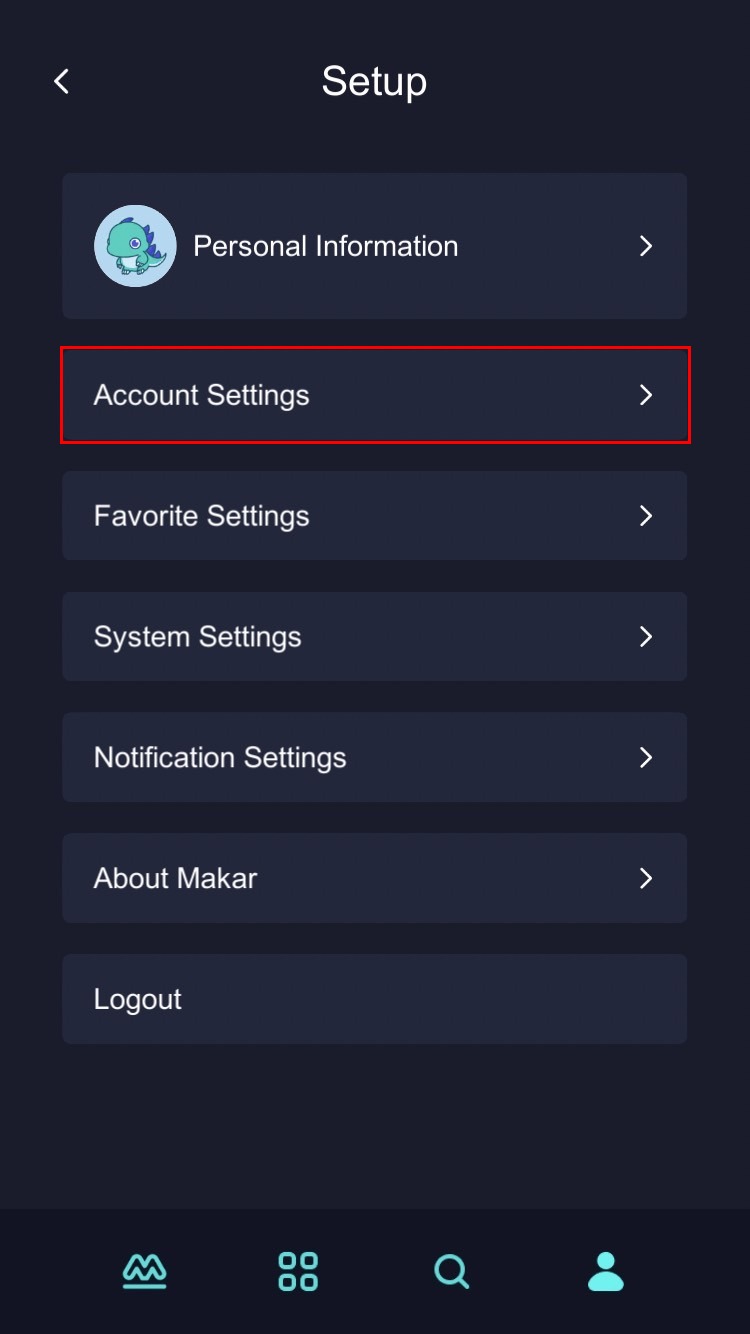Tap the back arrow icon
The image size is (750, 1334).
coord(62,81)
